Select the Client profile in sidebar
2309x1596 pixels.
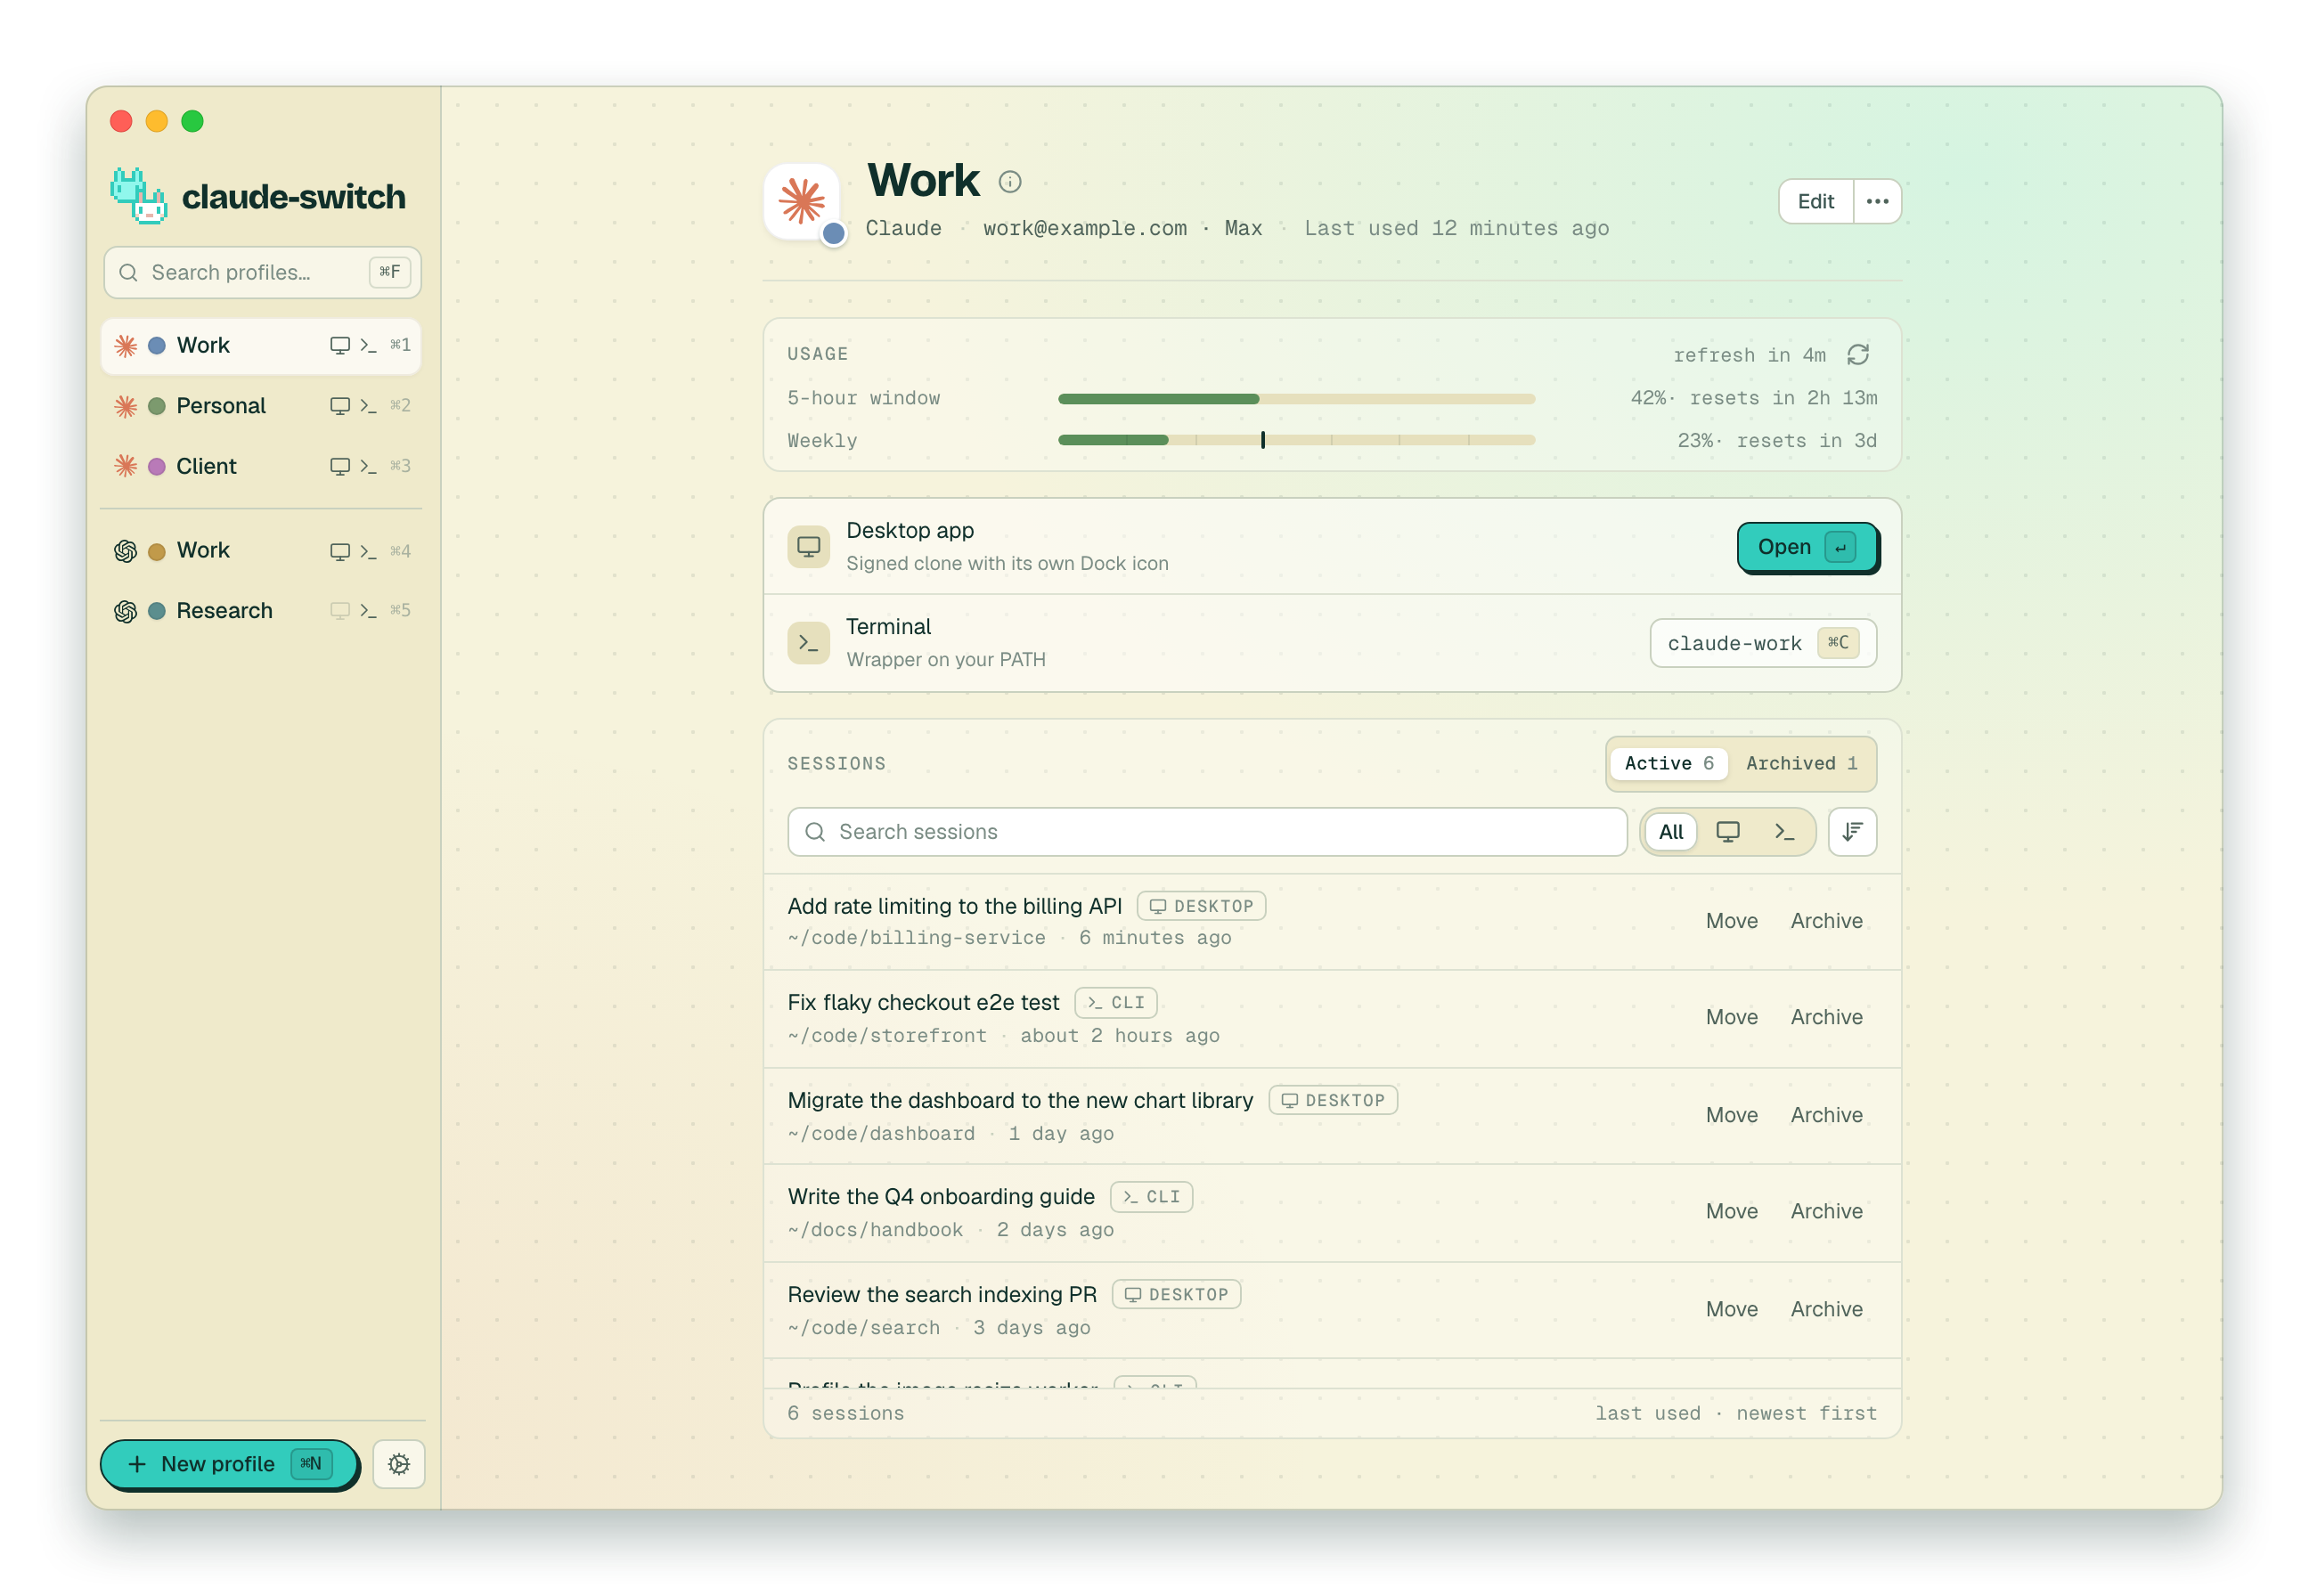[x=261, y=466]
